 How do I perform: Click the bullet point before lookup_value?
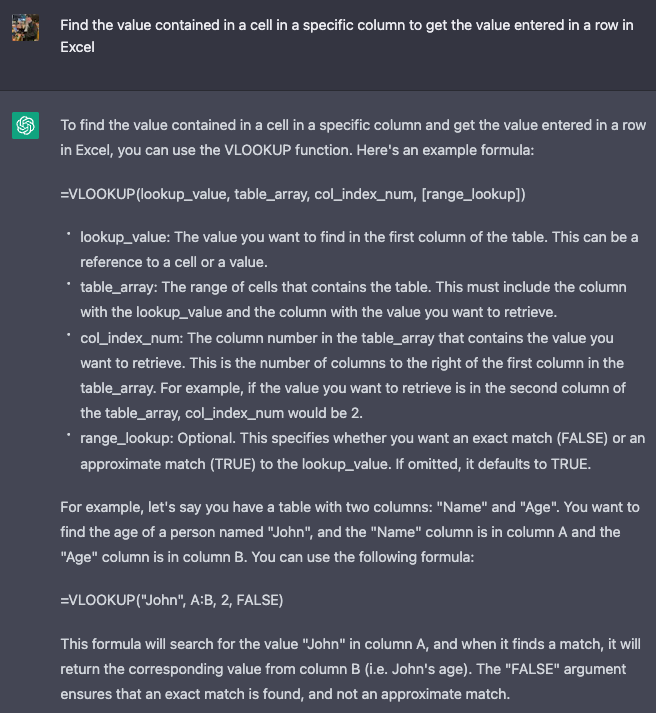coord(69,236)
